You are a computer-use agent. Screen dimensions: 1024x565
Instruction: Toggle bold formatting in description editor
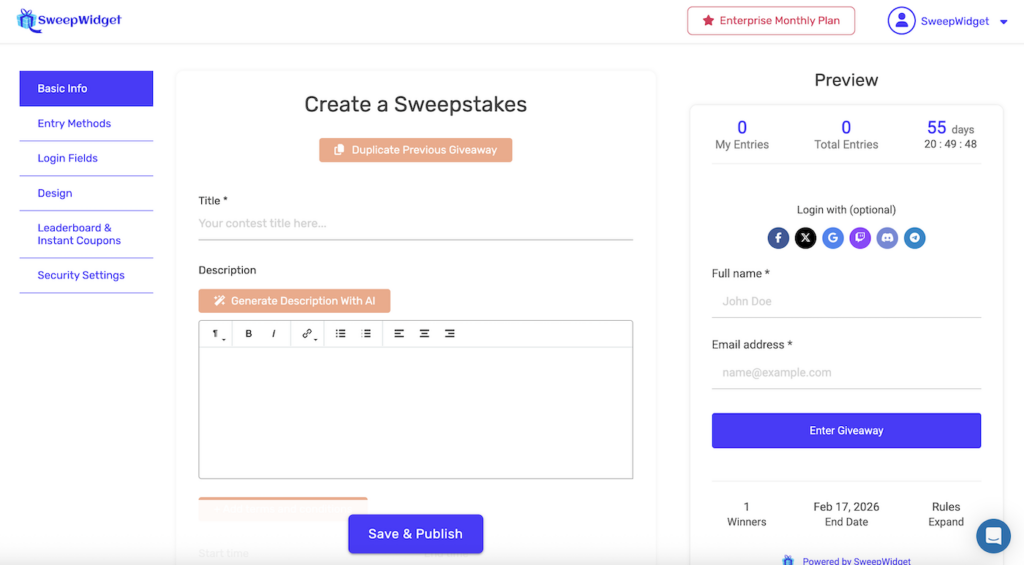[x=249, y=334]
